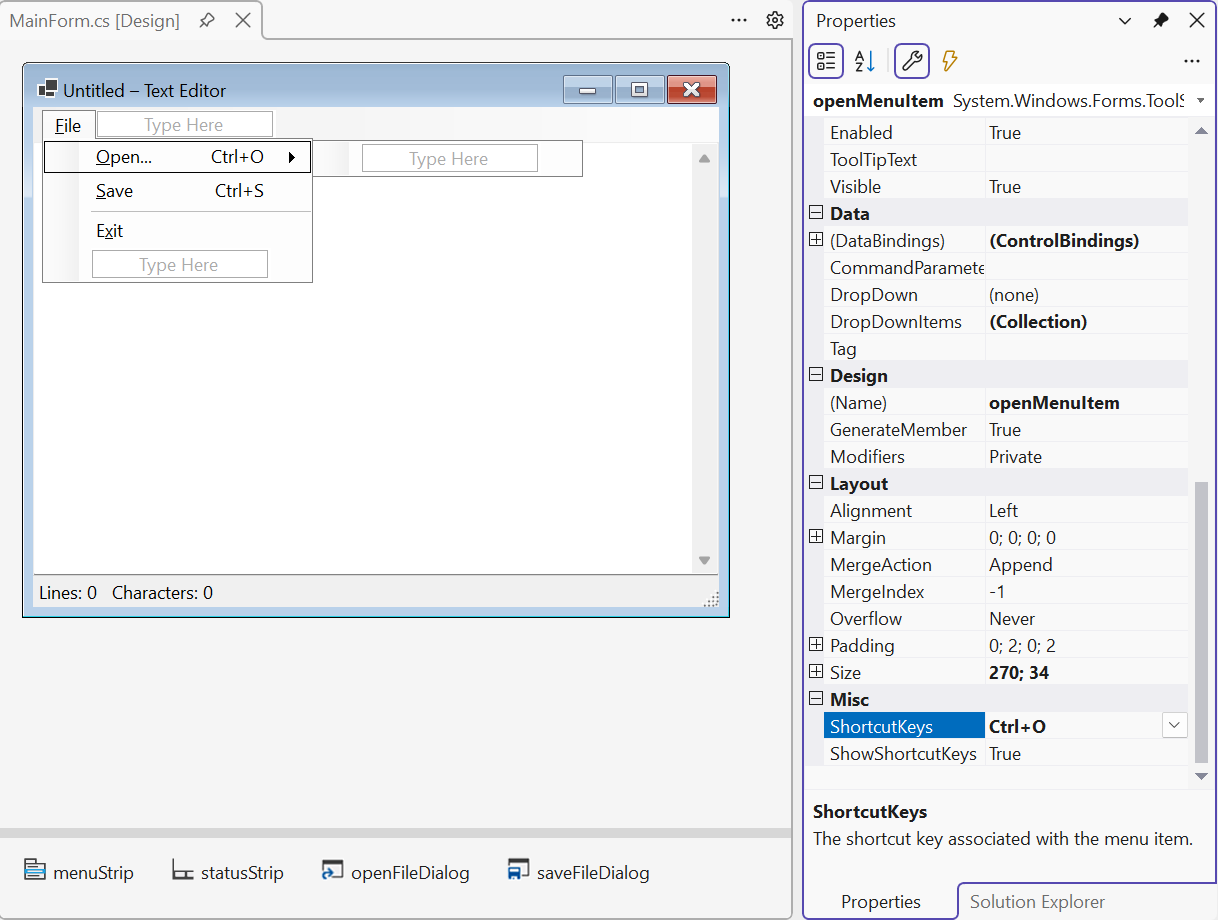The width and height of the screenshot is (1218, 920).
Task: Collapse the Data category
Action: pos(816,213)
